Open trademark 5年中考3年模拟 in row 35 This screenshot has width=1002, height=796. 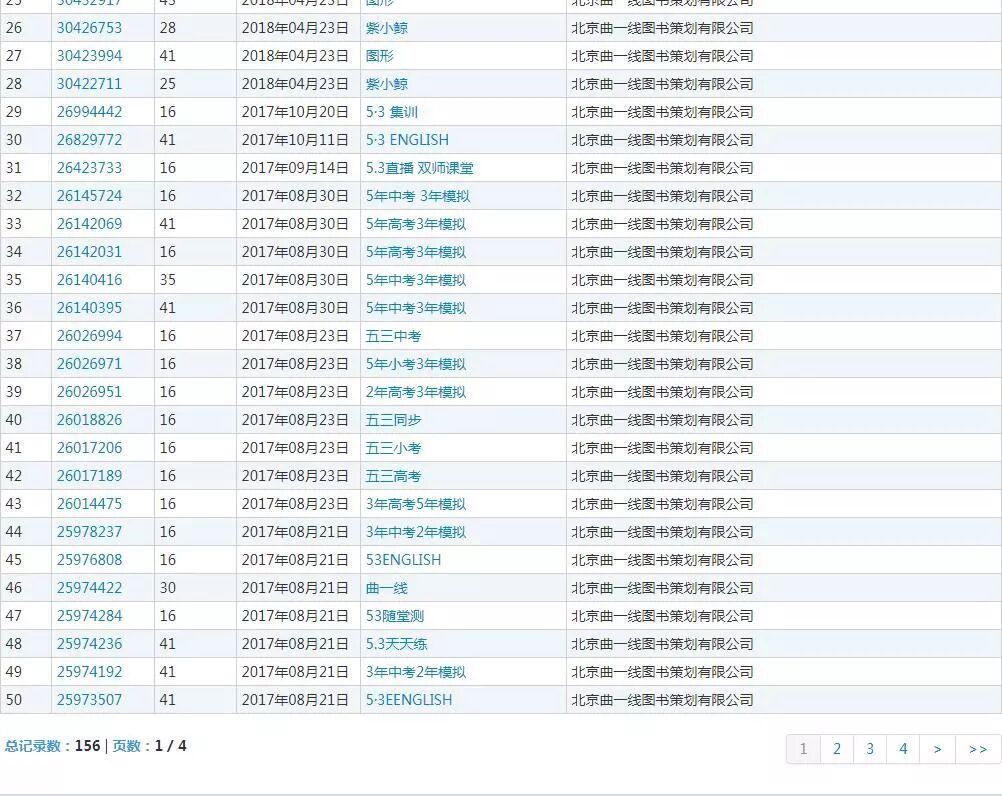point(416,280)
